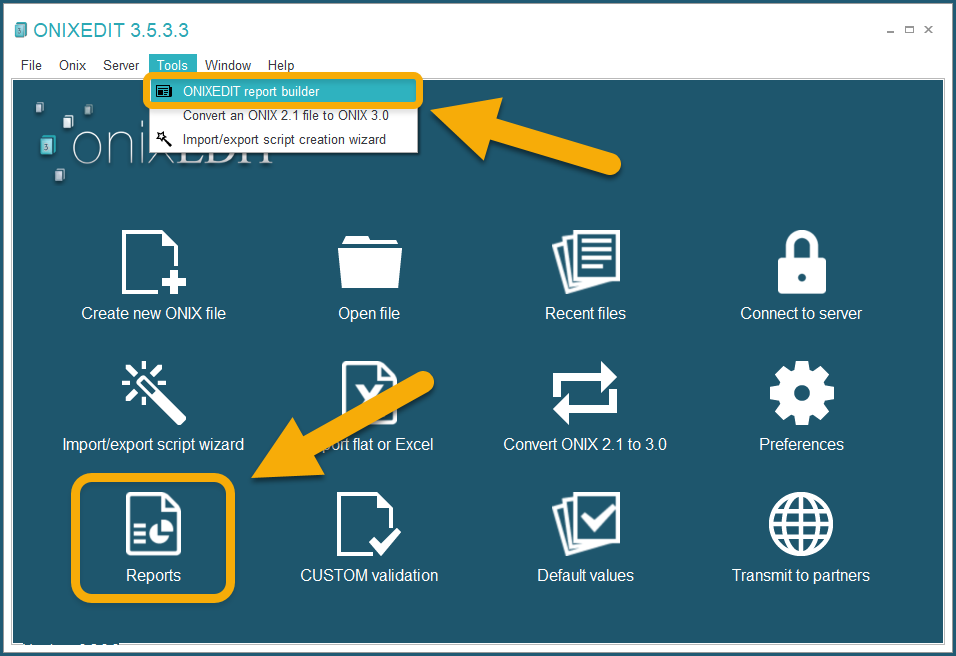Select Import/export script creation wizard entry

click(x=284, y=139)
